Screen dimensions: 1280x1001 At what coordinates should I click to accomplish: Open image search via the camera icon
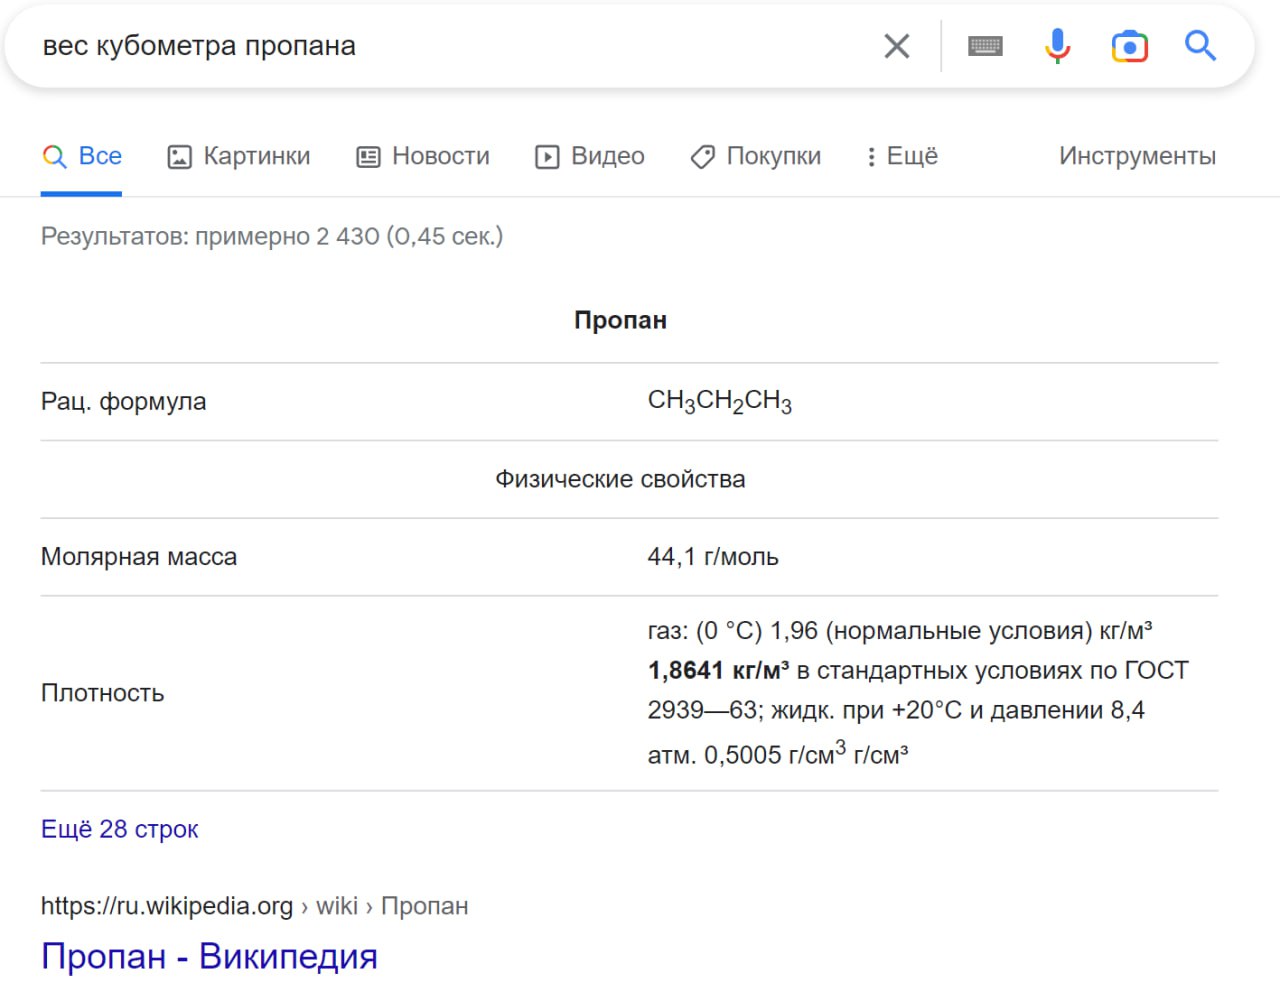(1129, 46)
